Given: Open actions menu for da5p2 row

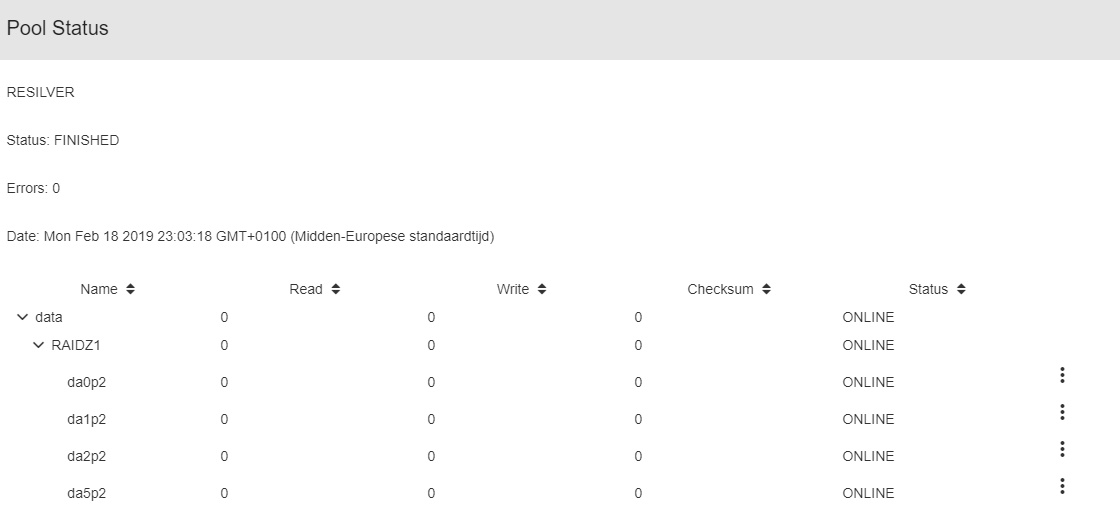Looking at the screenshot, I should [x=1062, y=486].
